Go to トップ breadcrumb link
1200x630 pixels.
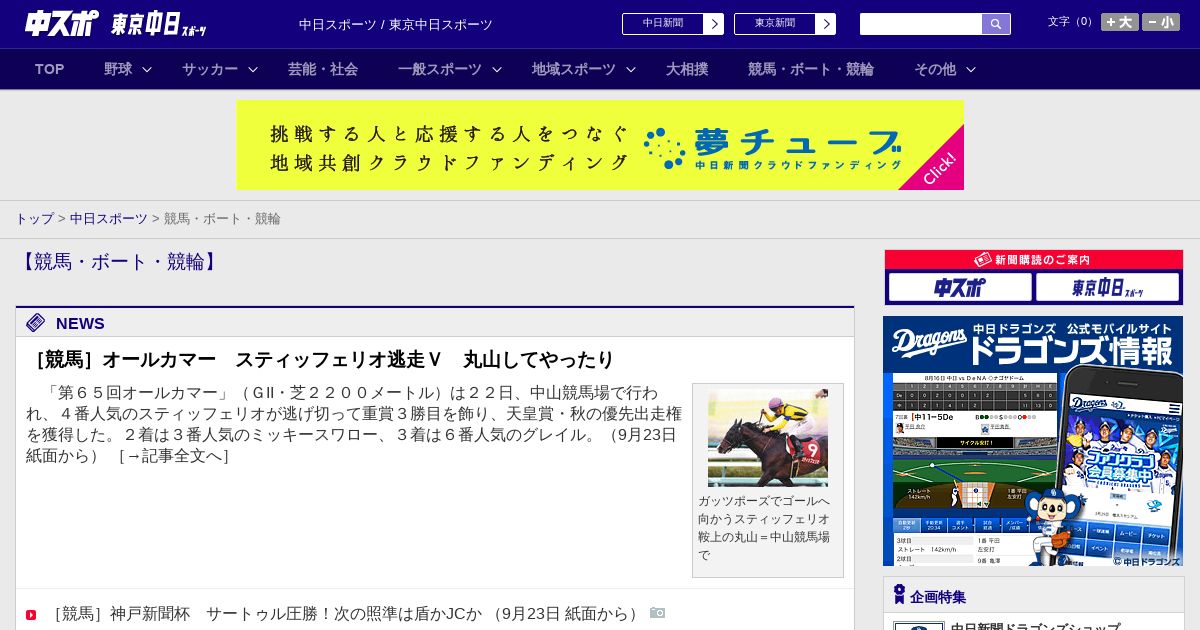click(x=34, y=218)
